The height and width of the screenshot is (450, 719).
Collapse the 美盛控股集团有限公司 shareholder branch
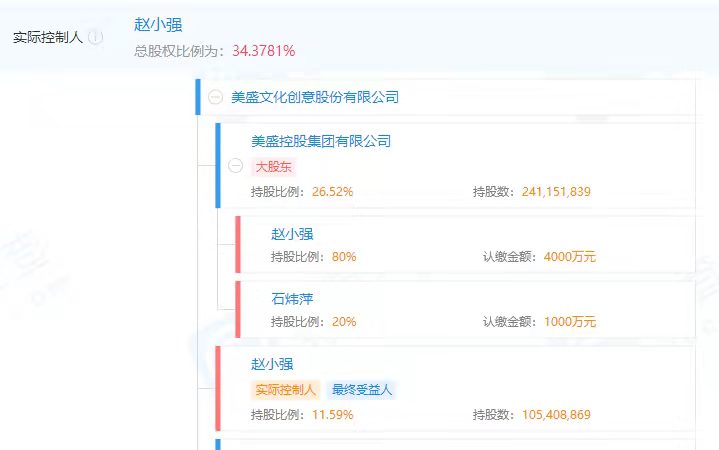[x=235, y=167]
